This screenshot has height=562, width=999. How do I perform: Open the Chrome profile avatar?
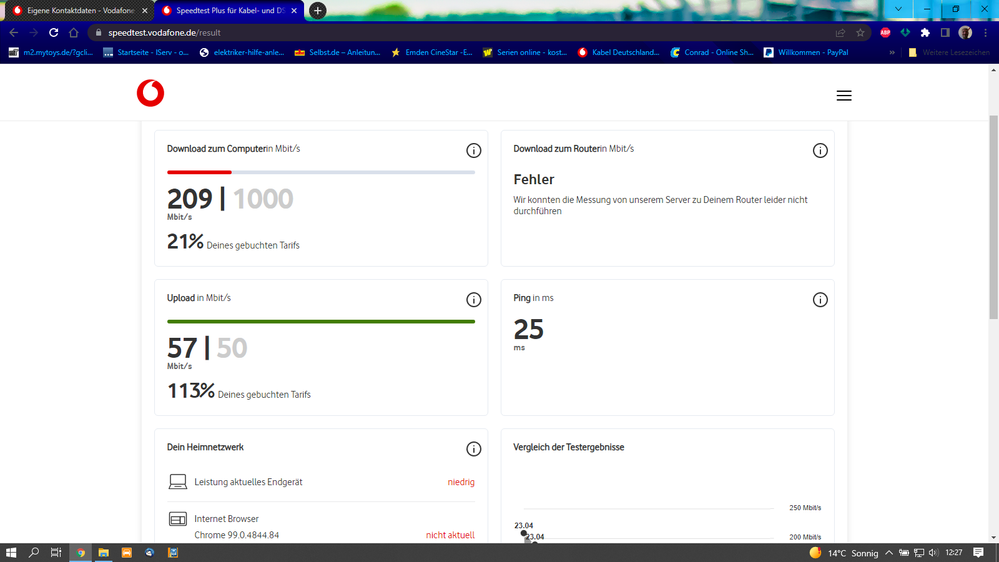pyautogui.click(x=965, y=32)
